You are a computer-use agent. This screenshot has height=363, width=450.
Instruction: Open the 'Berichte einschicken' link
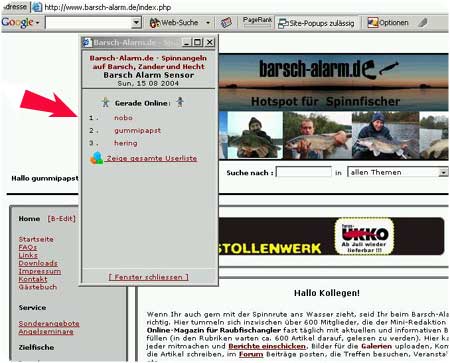click(x=267, y=346)
